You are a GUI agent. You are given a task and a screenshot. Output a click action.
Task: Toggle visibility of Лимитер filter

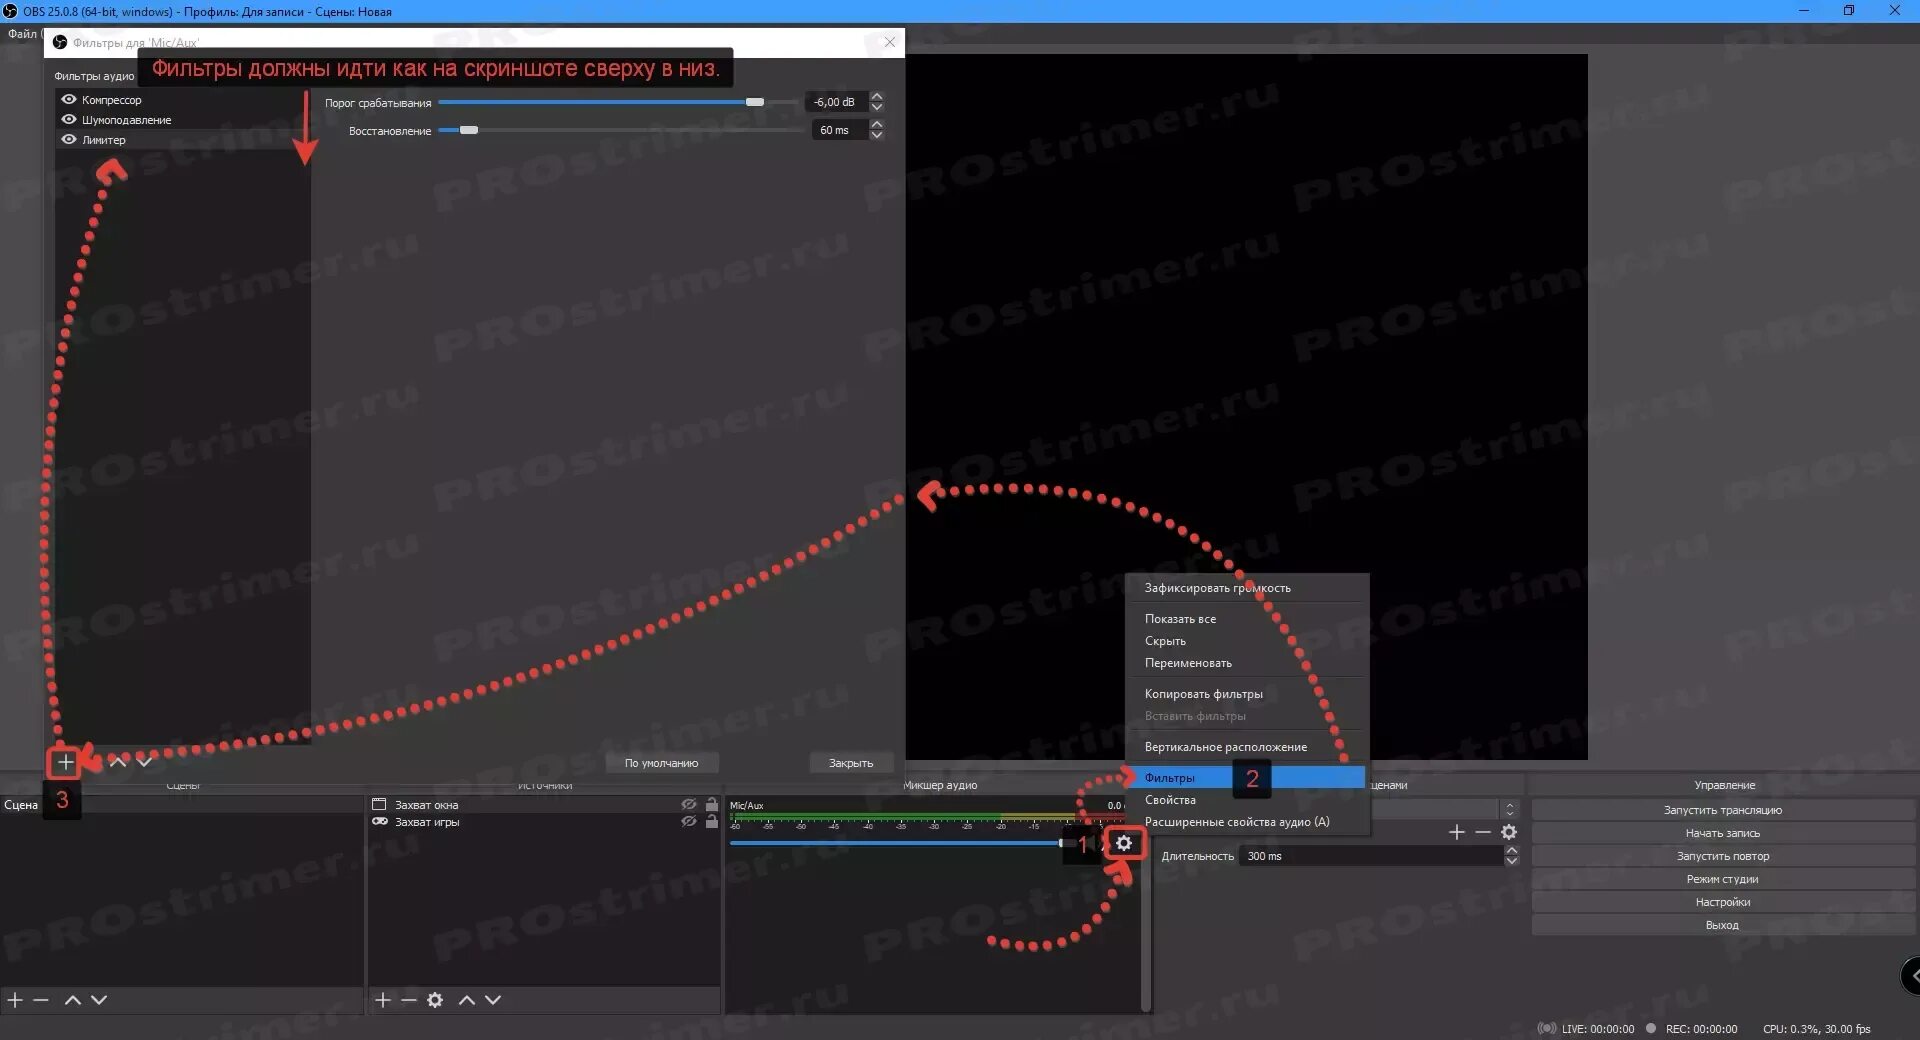69,139
